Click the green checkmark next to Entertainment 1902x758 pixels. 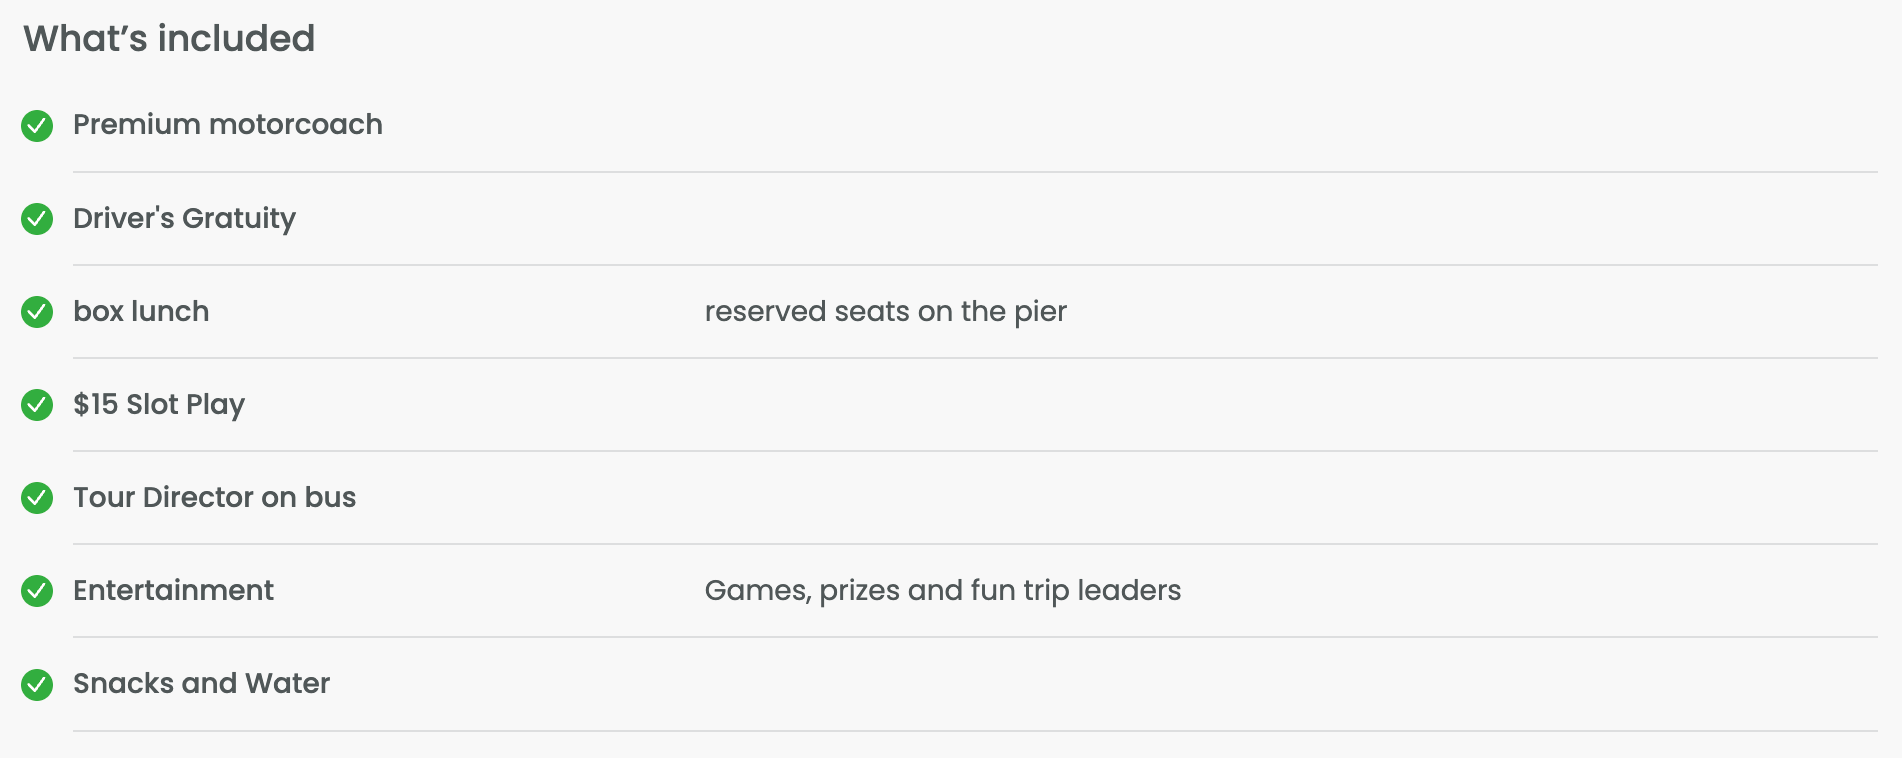click(37, 591)
